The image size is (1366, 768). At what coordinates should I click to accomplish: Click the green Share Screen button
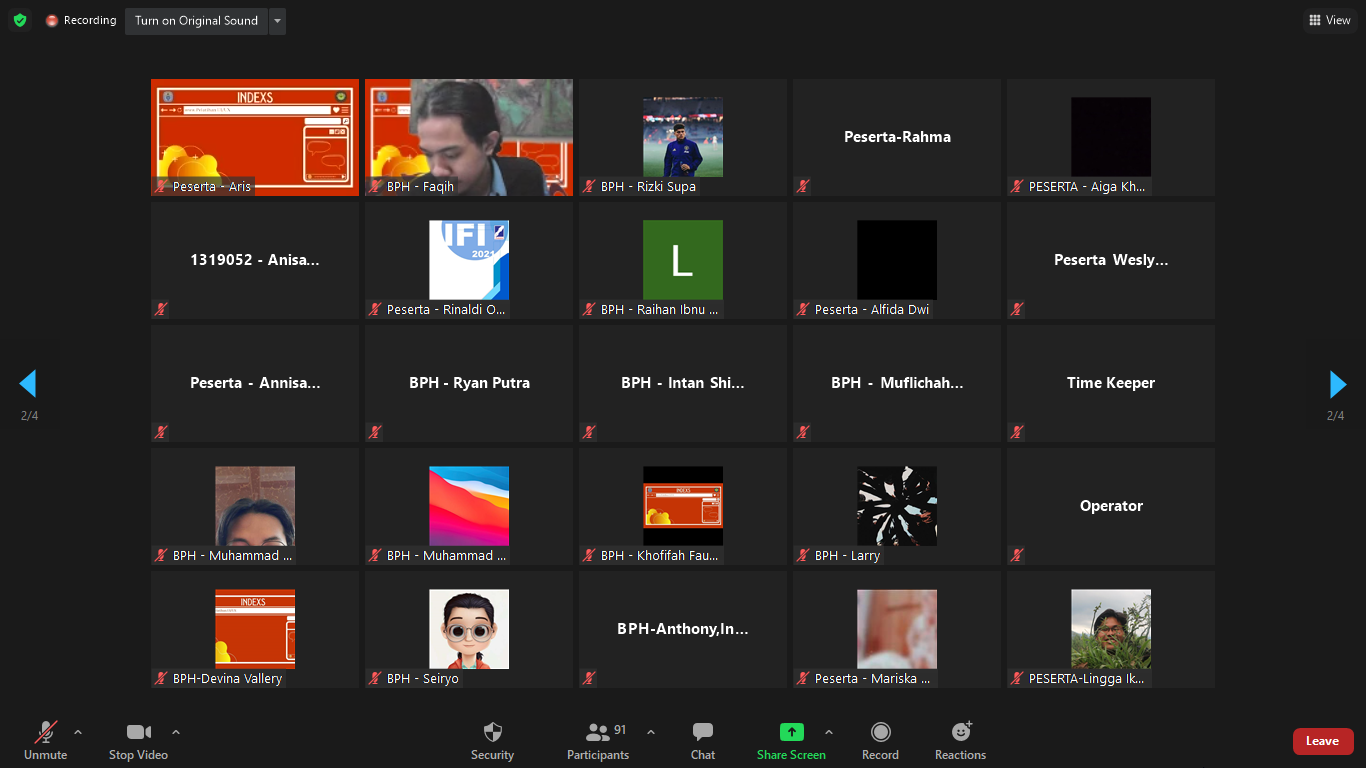(791, 741)
